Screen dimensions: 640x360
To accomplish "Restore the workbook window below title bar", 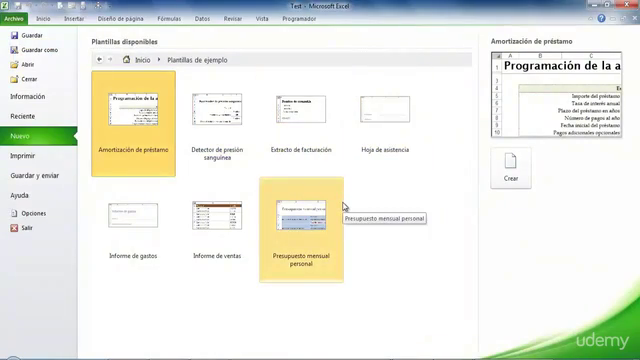I will pyautogui.click(x=623, y=18).
